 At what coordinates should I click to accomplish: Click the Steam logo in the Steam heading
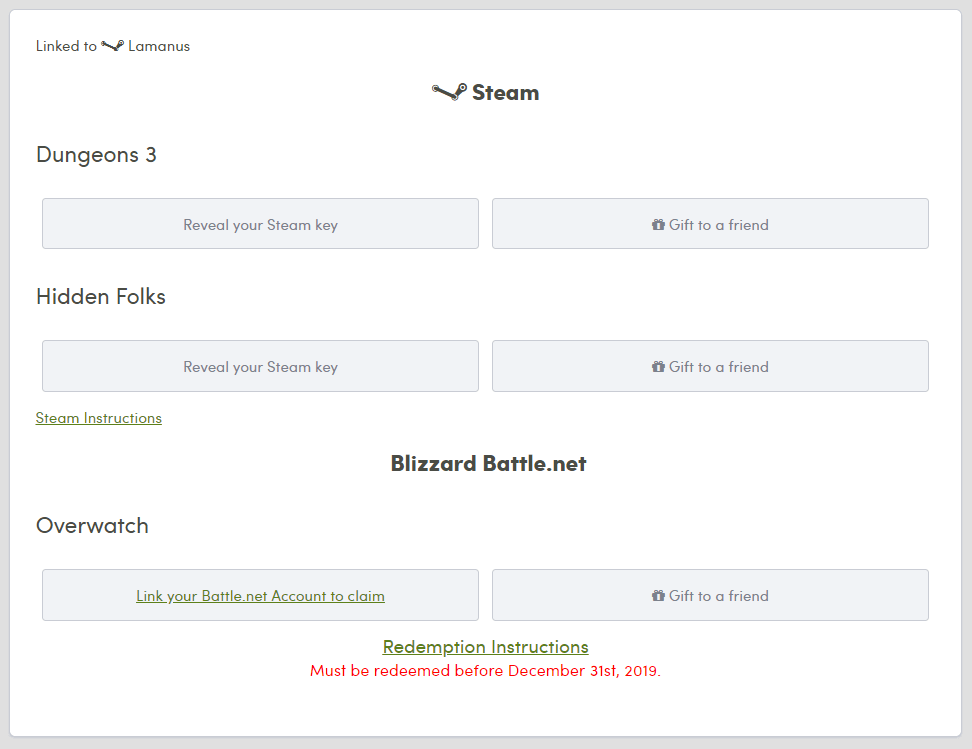pos(449,93)
